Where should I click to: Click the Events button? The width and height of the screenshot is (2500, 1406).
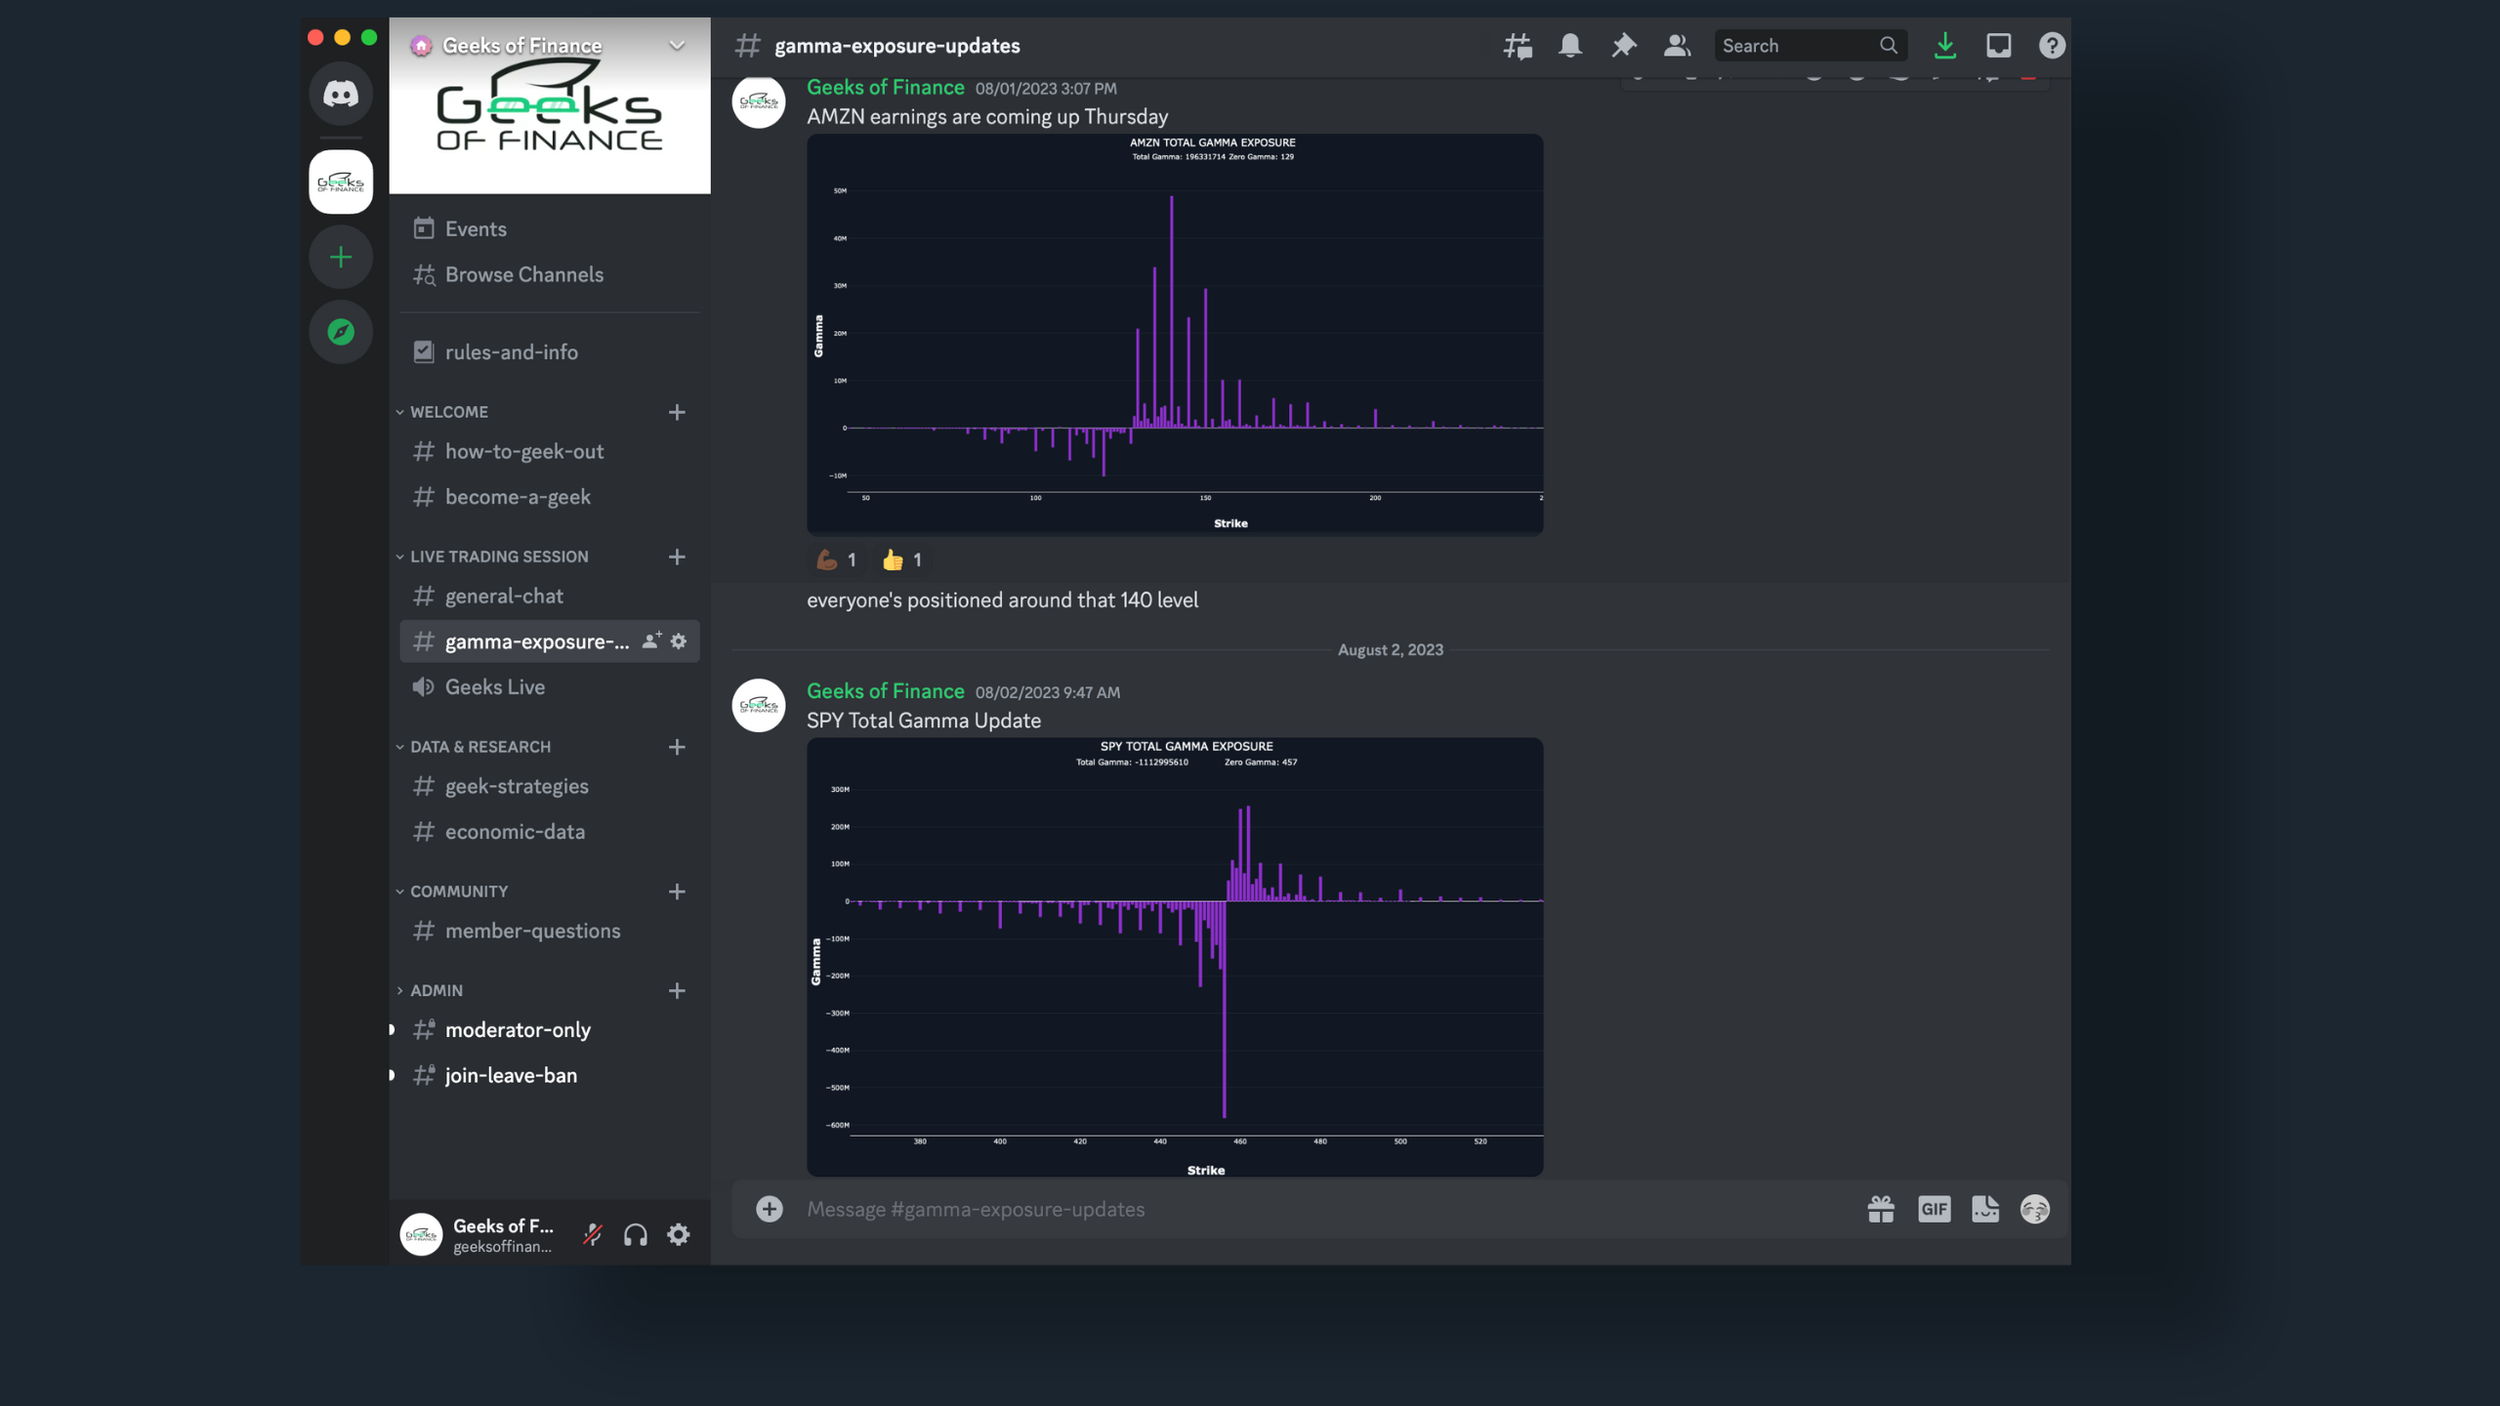point(475,229)
